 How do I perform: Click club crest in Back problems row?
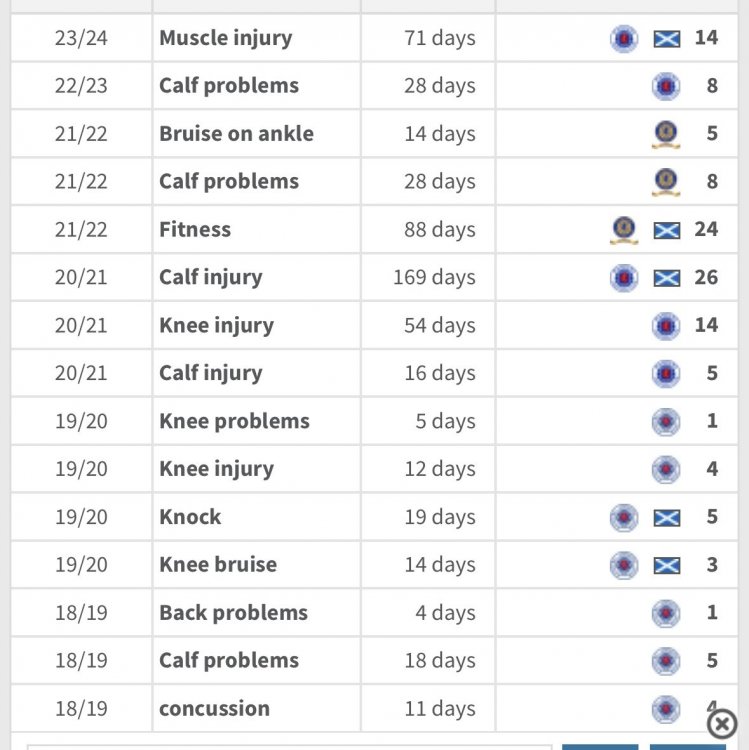(x=666, y=613)
